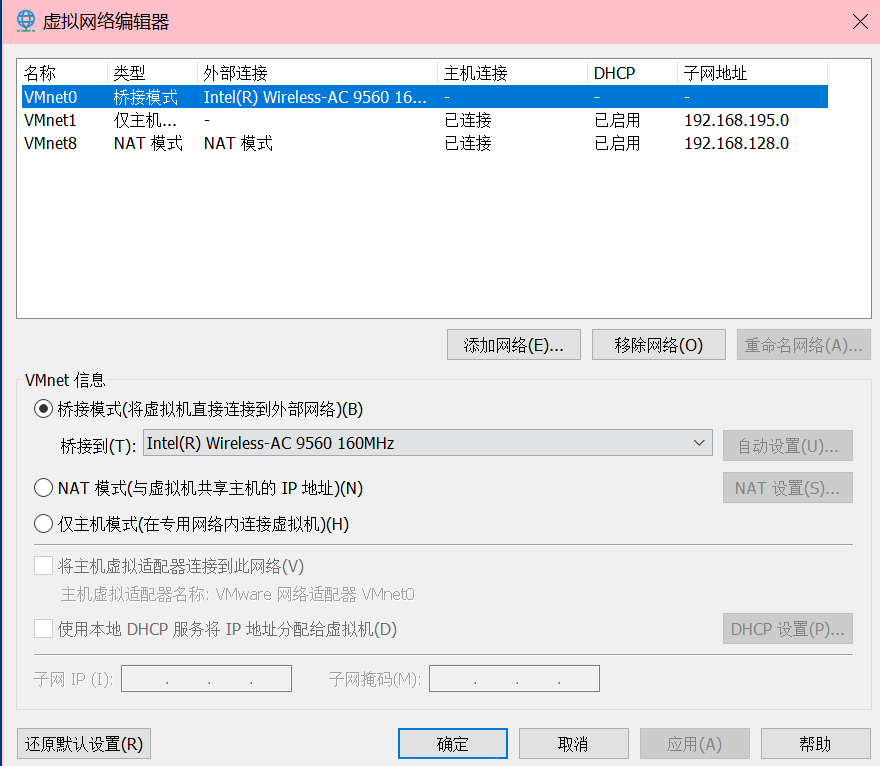The image size is (880, 766).
Task: Cancel changes with the 取消 button
Action: pos(573,743)
